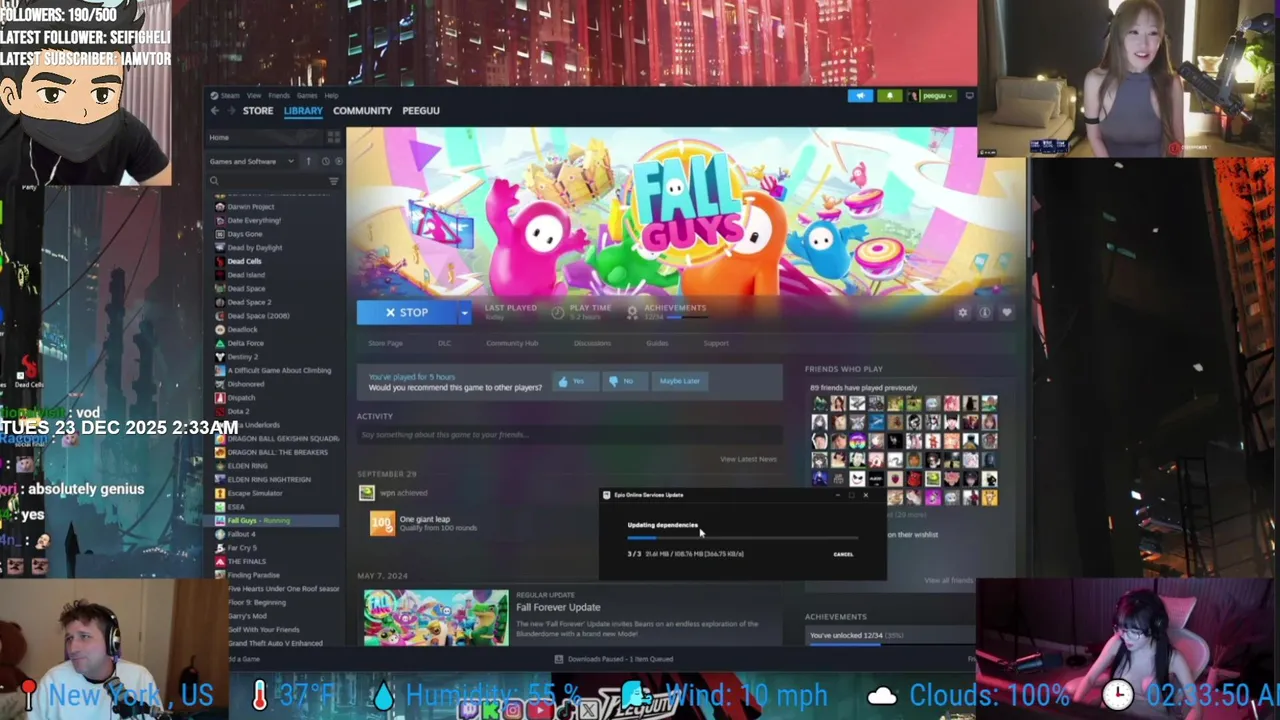The width and height of the screenshot is (1280, 720).
Task: Select Dead by Daylight in the game list
Action: point(254,247)
